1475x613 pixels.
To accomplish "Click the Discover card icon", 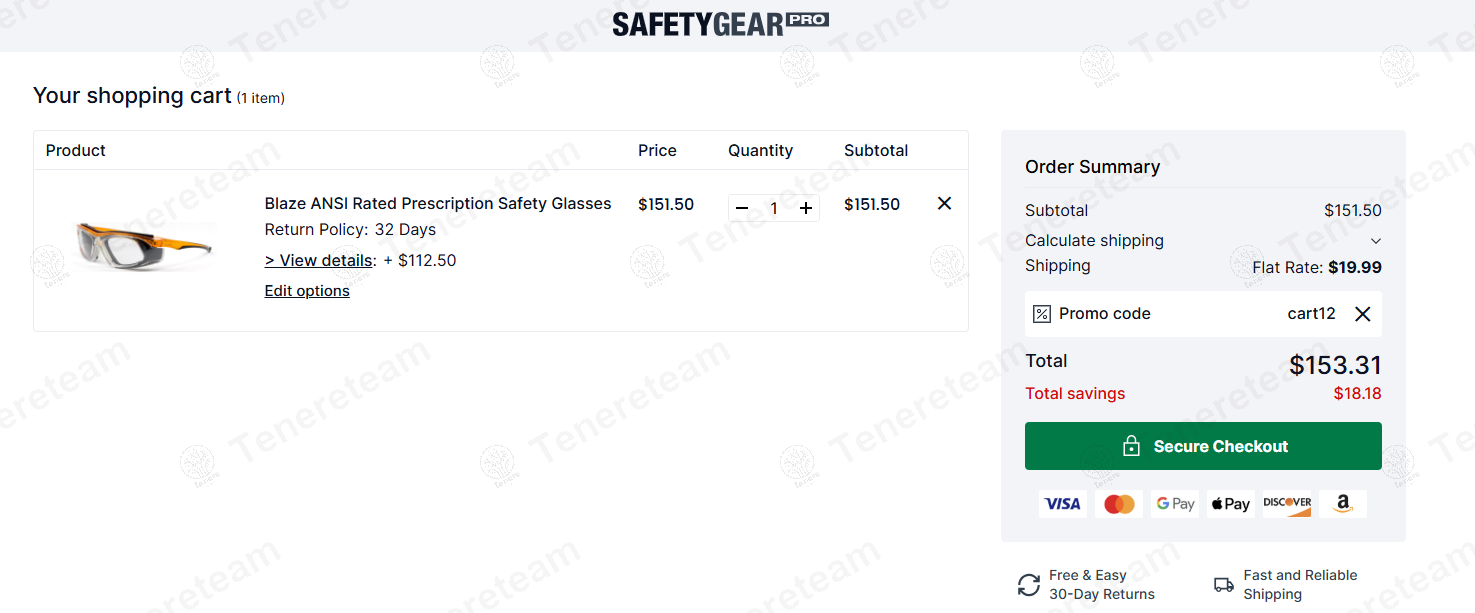I will [1287, 504].
